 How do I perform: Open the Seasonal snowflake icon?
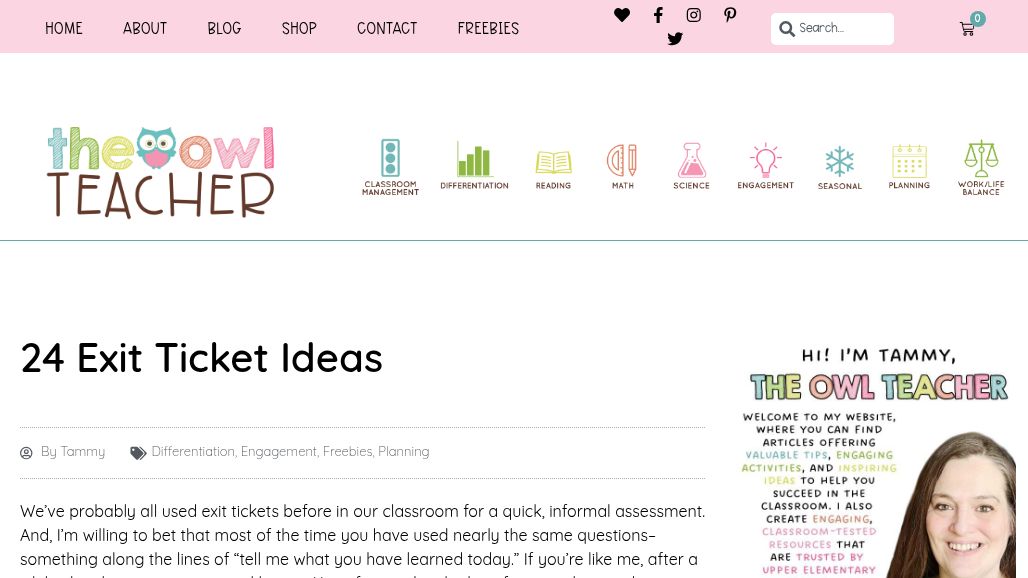tap(839, 161)
